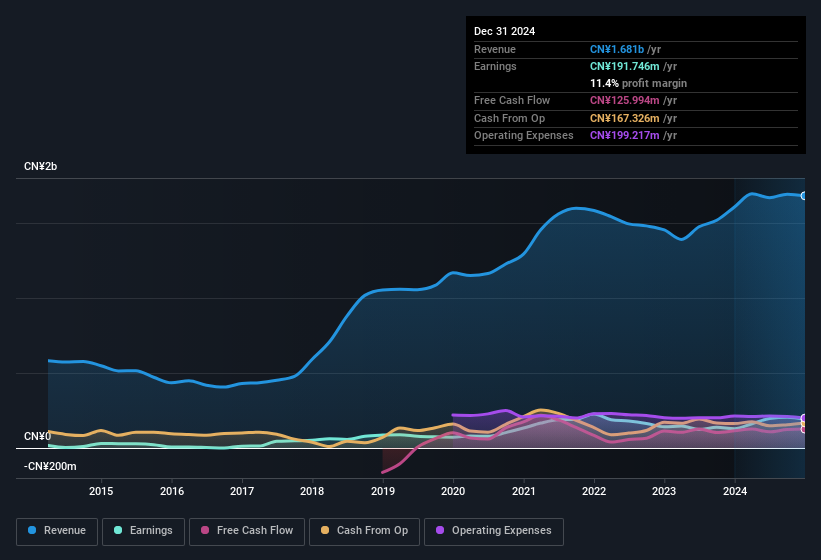Click the pink Free Cash Flow legend dot
Screen dimensions: 821x560
click(205, 531)
